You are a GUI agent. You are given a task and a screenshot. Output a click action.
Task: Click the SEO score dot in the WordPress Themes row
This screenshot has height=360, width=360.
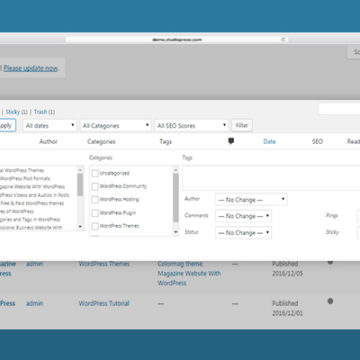330,262
